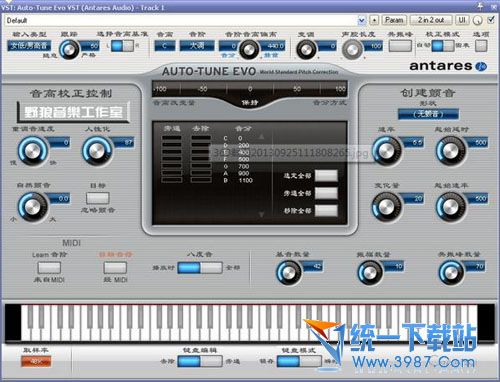Click the variation value field showing 20
The width and height of the screenshot is (500, 382).
tap(414, 199)
